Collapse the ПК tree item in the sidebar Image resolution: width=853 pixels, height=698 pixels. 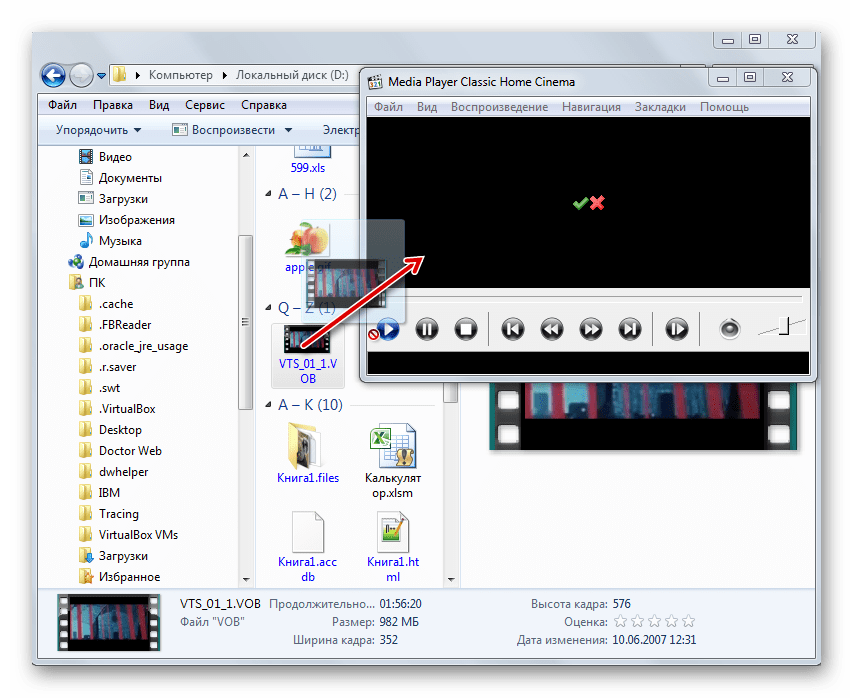point(66,282)
